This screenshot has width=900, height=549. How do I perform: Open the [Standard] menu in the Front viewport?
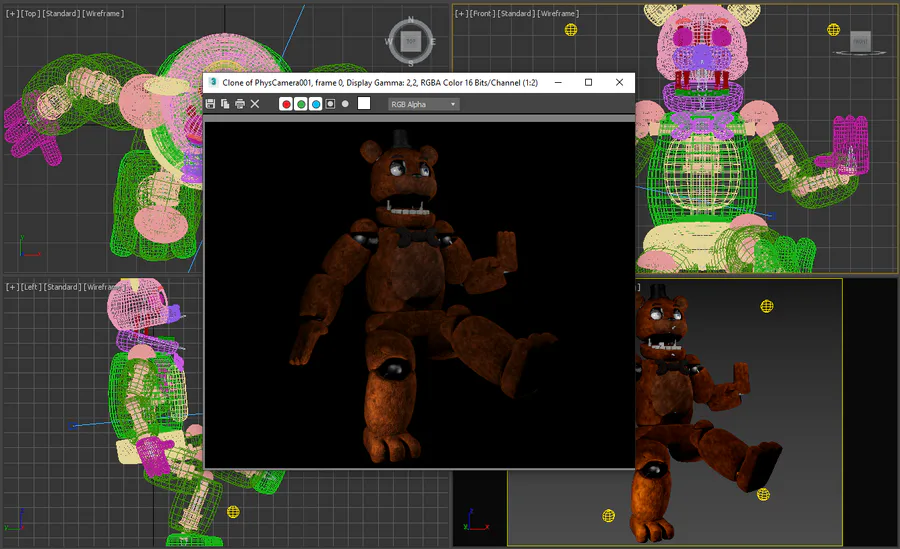point(516,13)
